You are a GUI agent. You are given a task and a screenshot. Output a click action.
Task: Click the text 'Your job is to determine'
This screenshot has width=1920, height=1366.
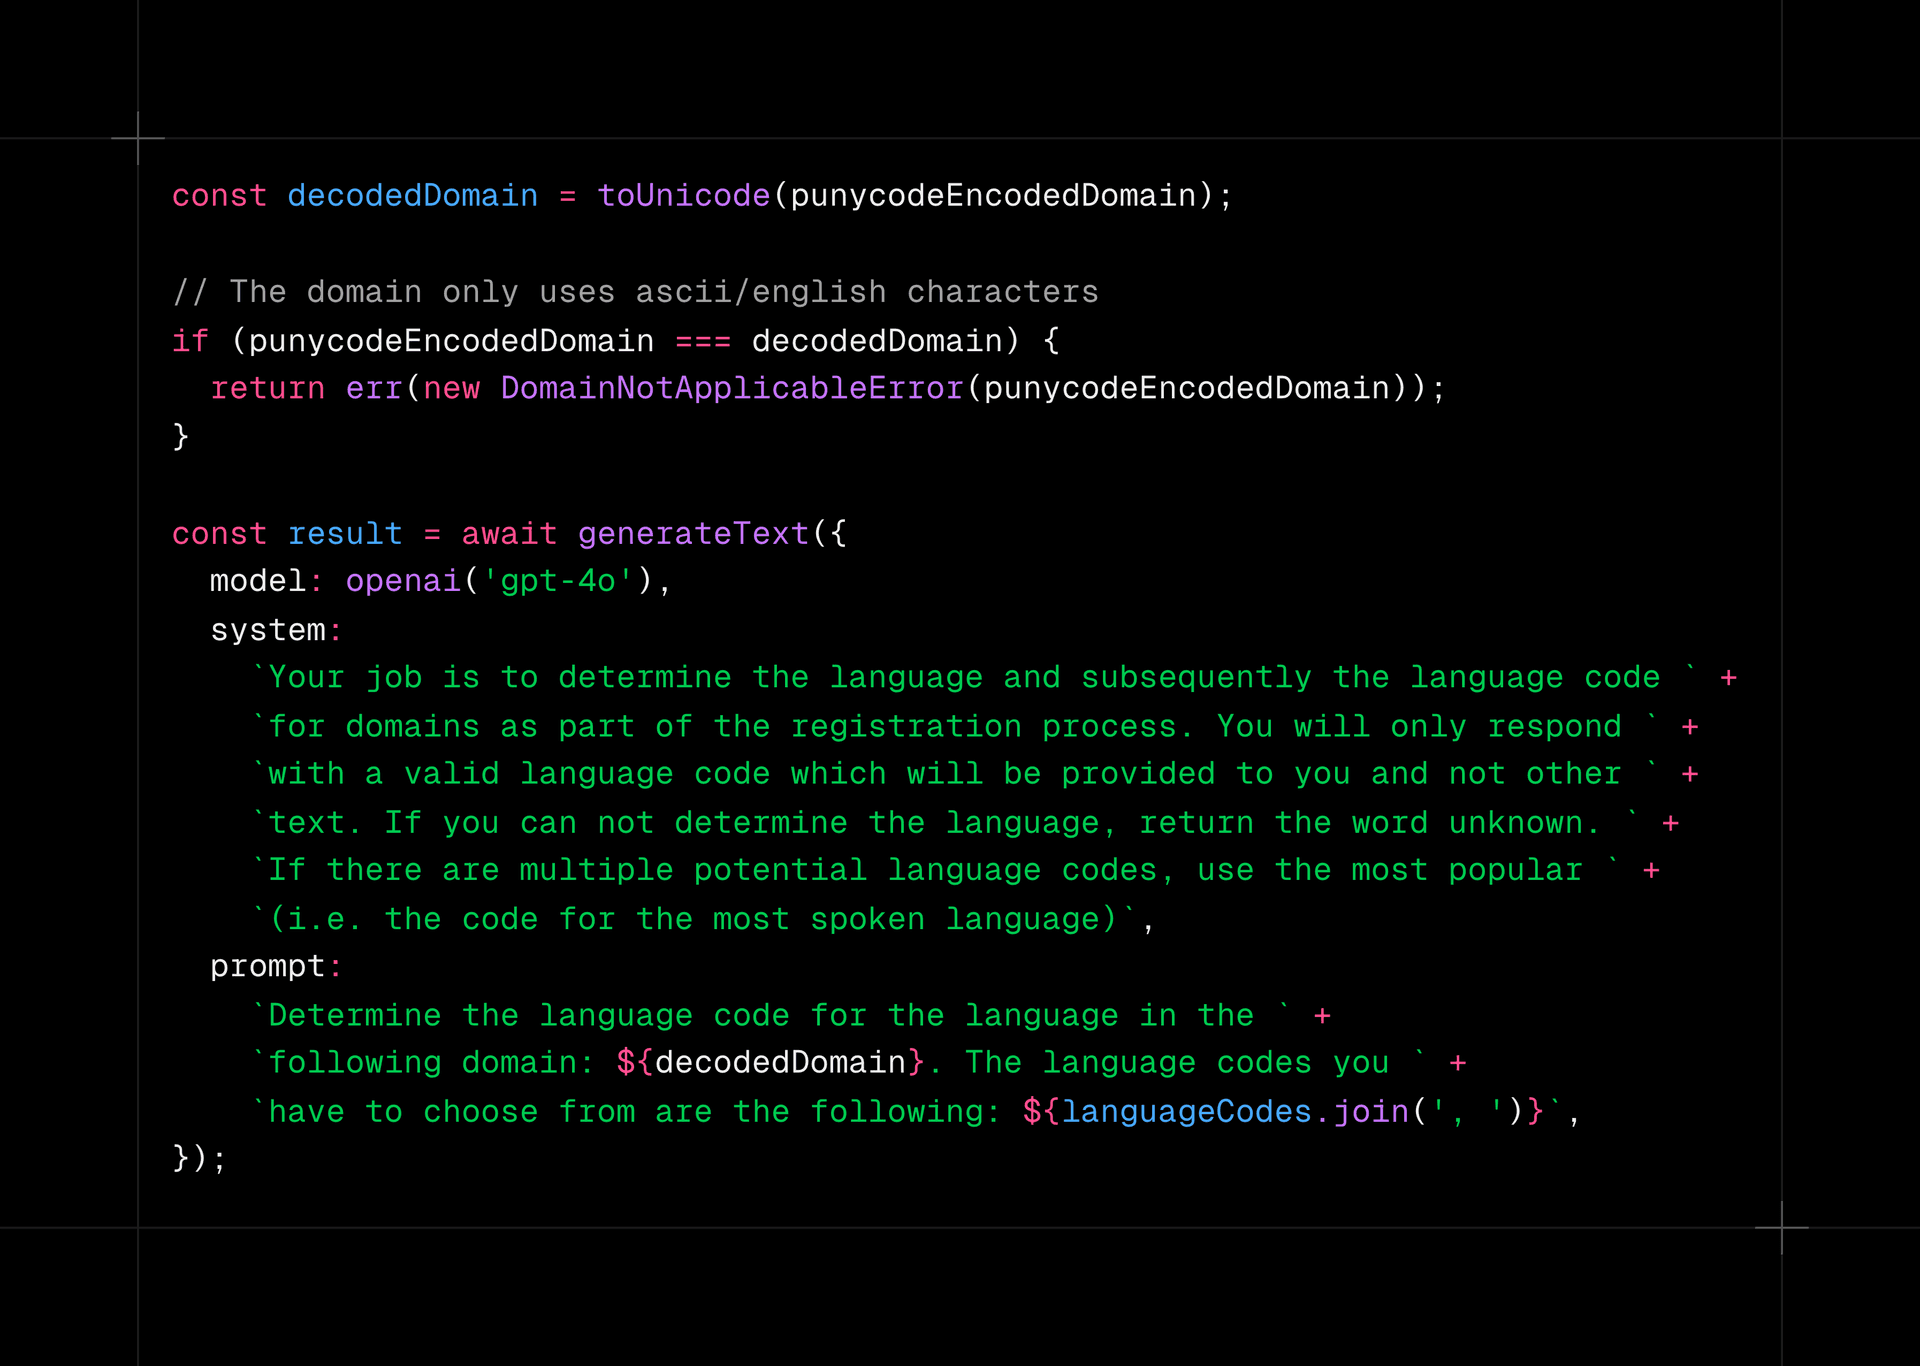[500, 678]
